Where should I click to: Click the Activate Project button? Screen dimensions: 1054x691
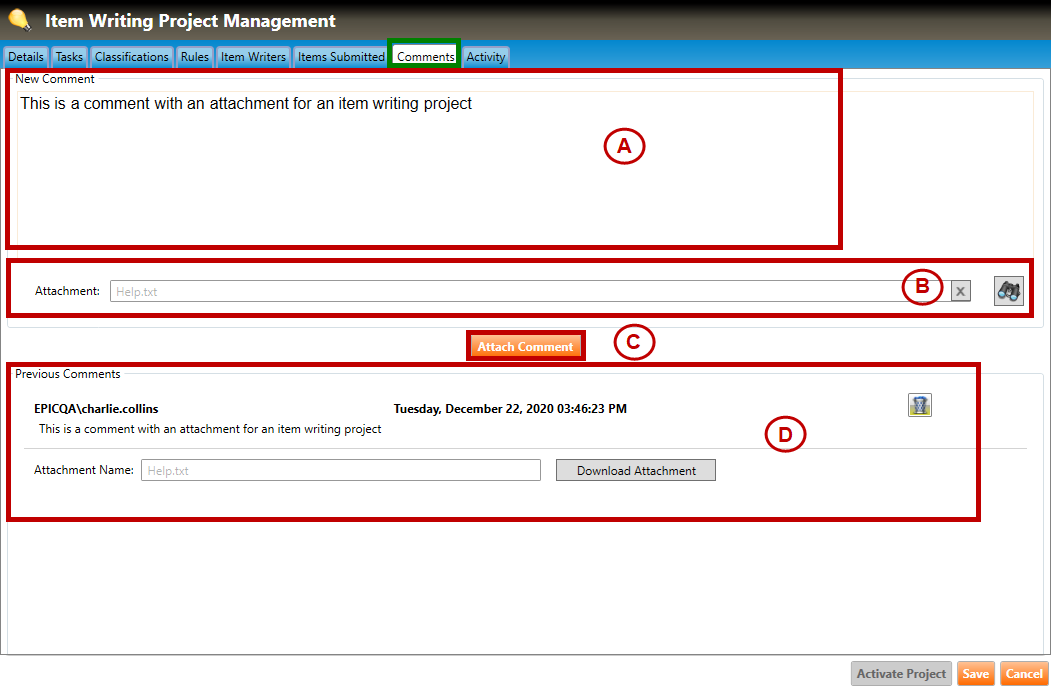coord(901,674)
